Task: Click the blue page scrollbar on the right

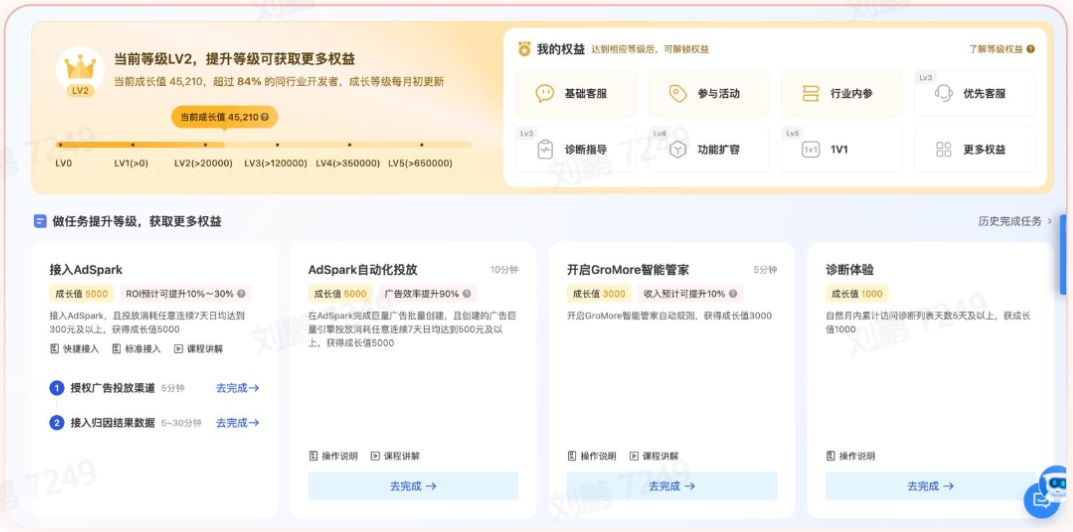Action: tap(1063, 255)
